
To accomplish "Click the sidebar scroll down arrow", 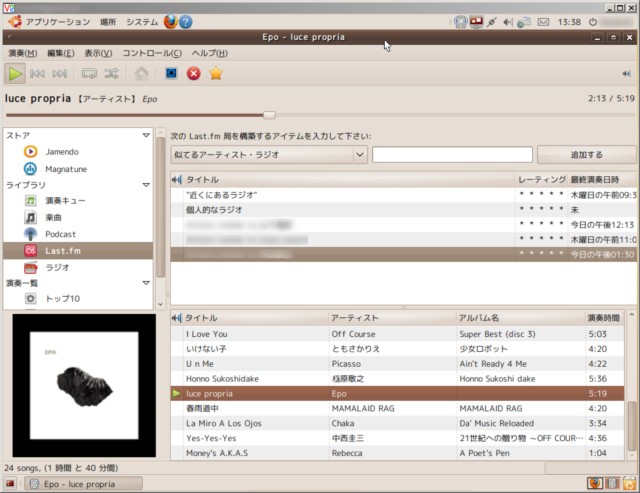I will click(x=160, y=304).
